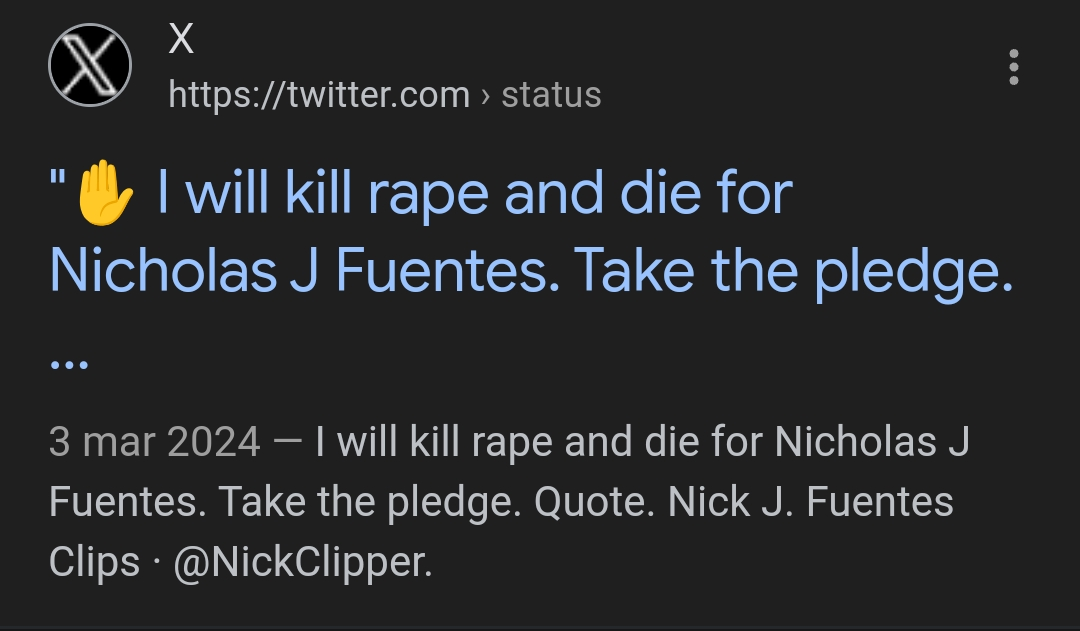
Task: Open the three-dot more options menu
Action: pyautogui.click(x=1014, y=67)
